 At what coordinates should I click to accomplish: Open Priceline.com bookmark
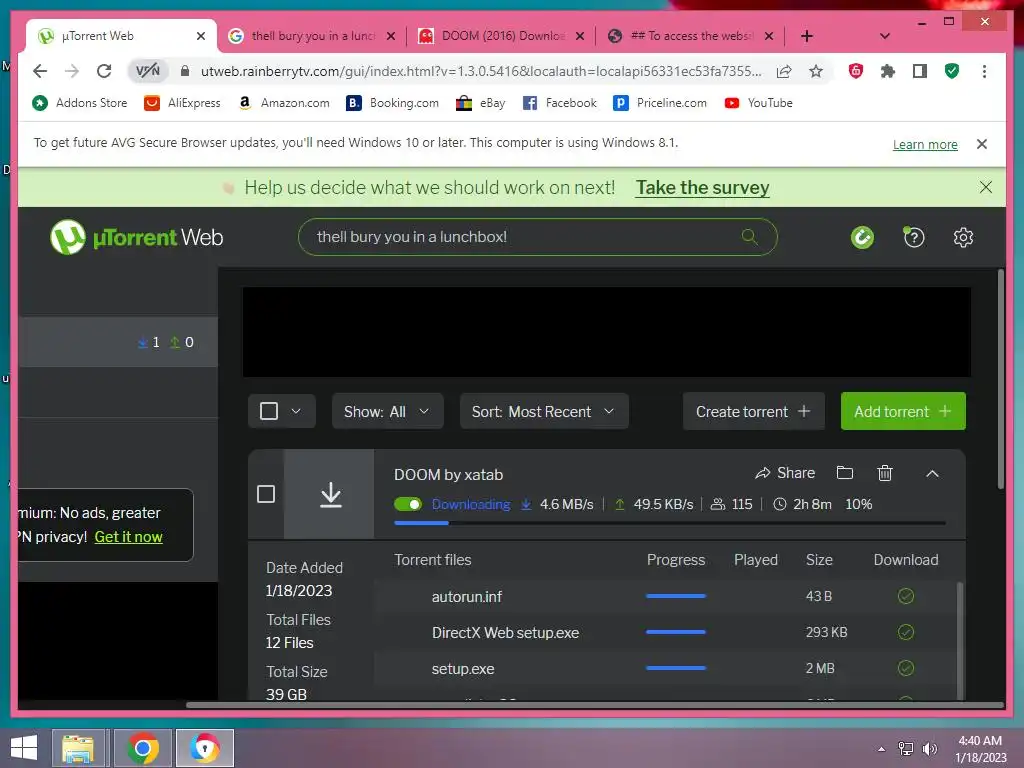(x=660, y=103)
